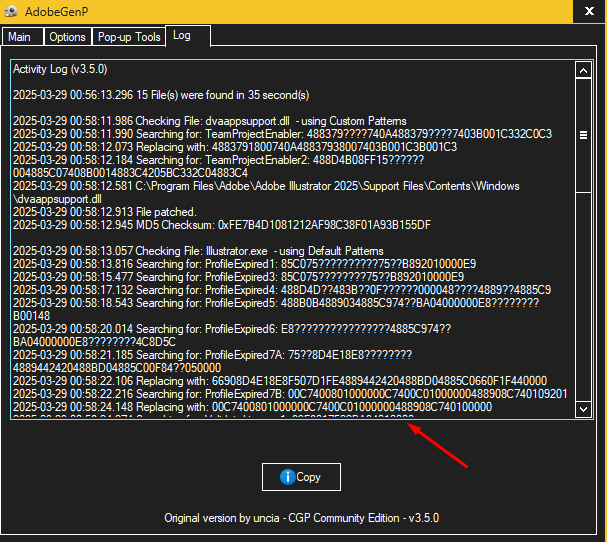Screen dimensions: 607x542
Task: Click the Log tab
Action: click(x=181, y=36)
